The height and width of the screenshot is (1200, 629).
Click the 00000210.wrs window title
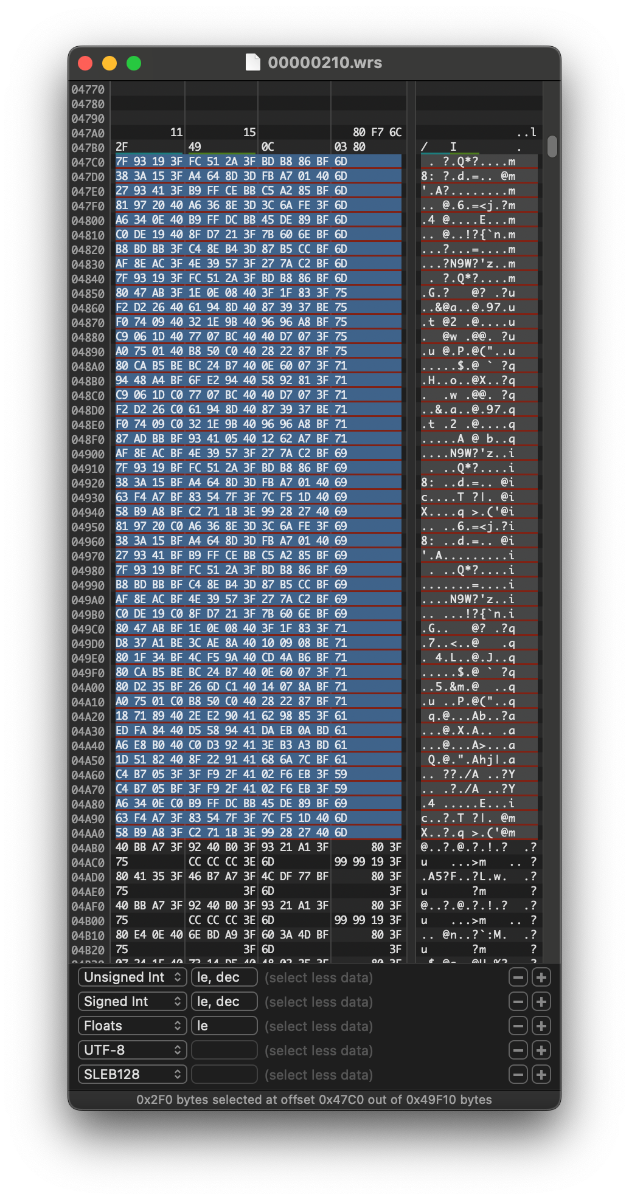point(324,63)
